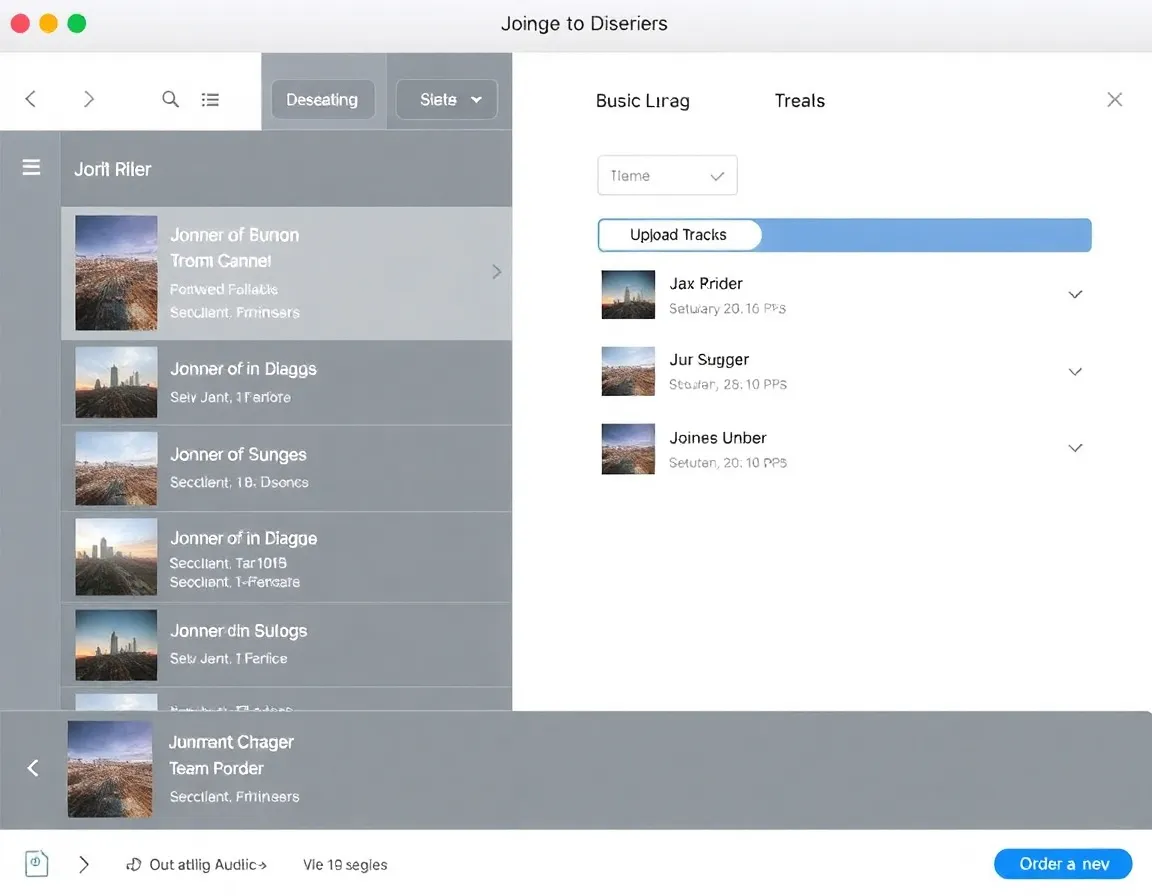Open the Siete dropdown in the toolbar
Viewport: 1152px width, 896px height.
click(446, 99)
